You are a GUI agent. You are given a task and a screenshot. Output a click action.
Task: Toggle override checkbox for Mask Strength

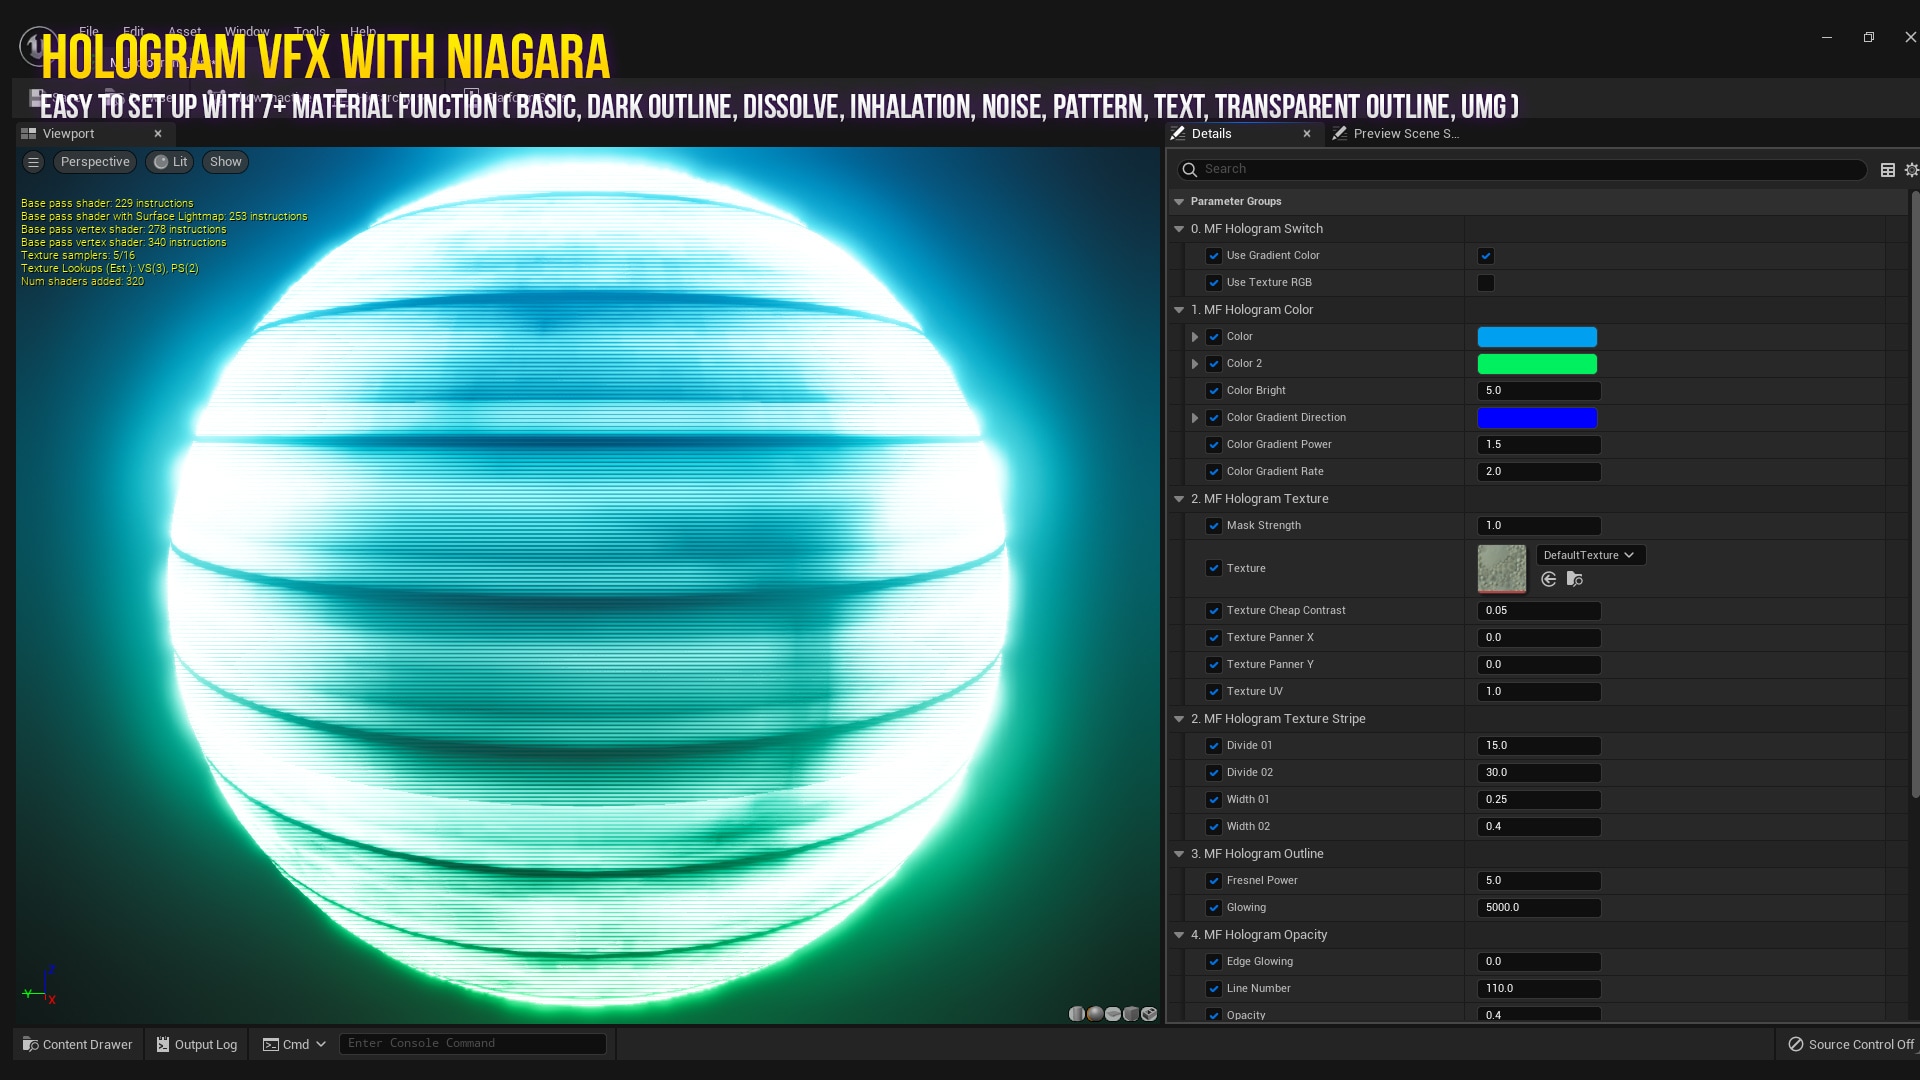point(1214,526)
